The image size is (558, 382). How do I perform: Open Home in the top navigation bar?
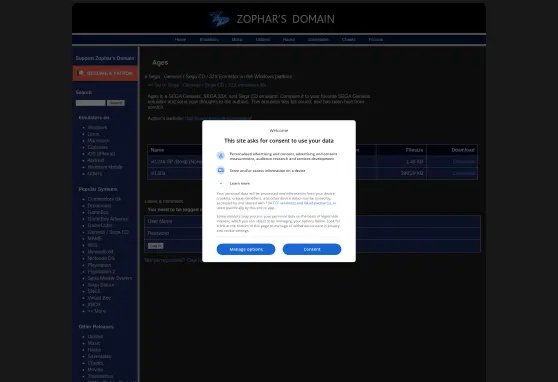pos(180,40)
